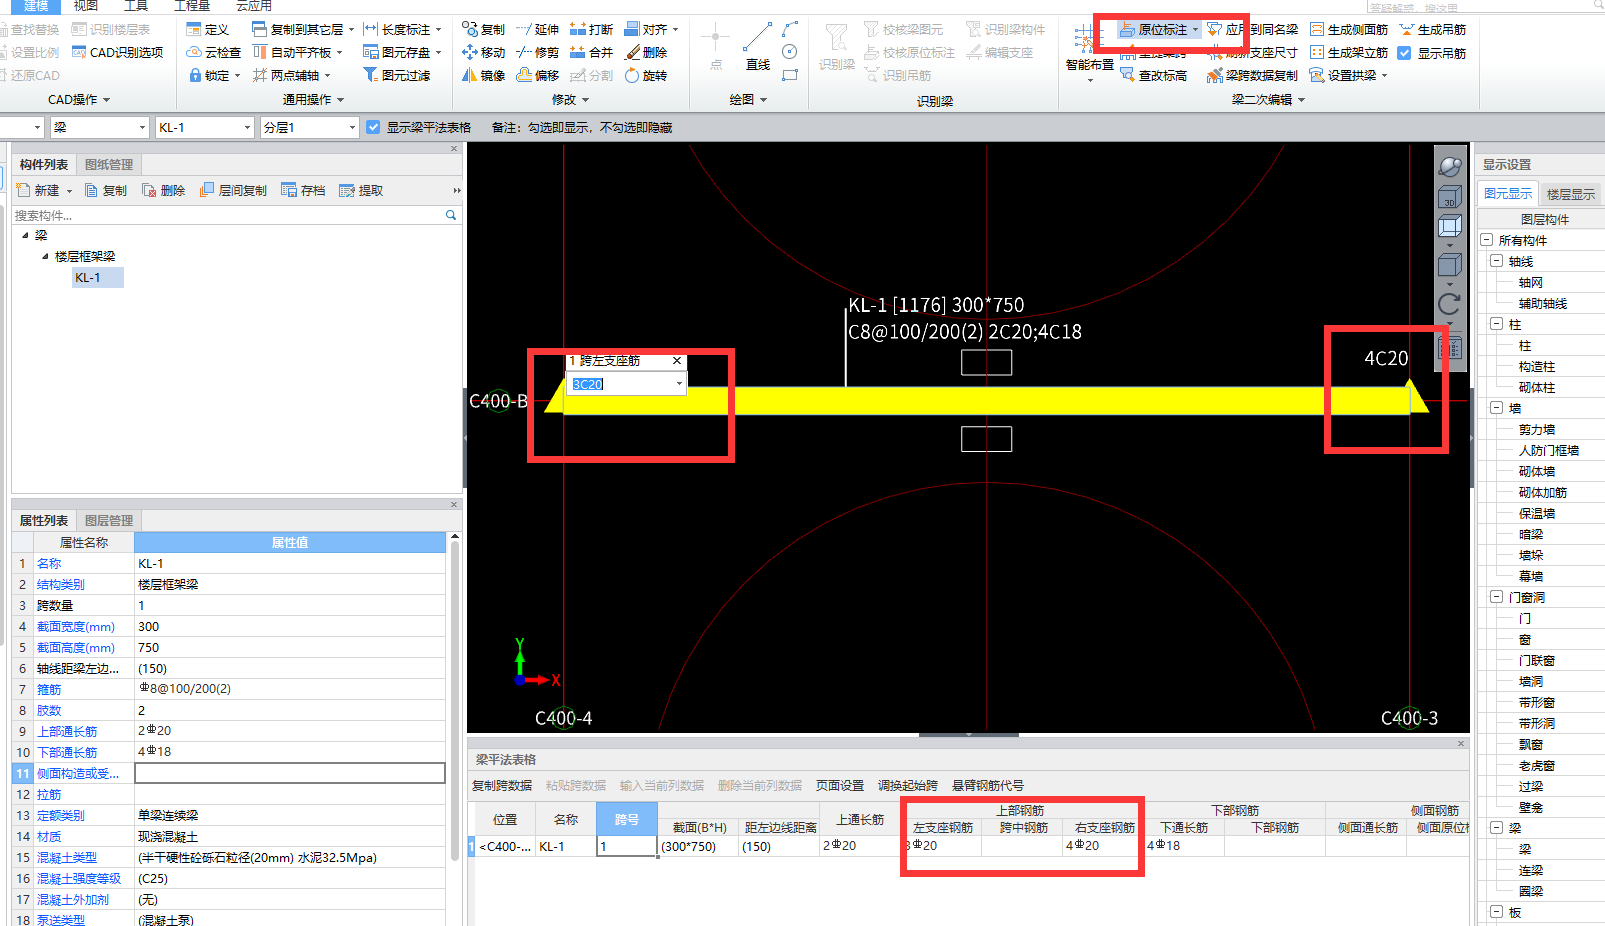Click the 侧面构造 property value field
The width and height of the screenshot is (1605, 926).
pyautogui.click(x=290, y=773)
